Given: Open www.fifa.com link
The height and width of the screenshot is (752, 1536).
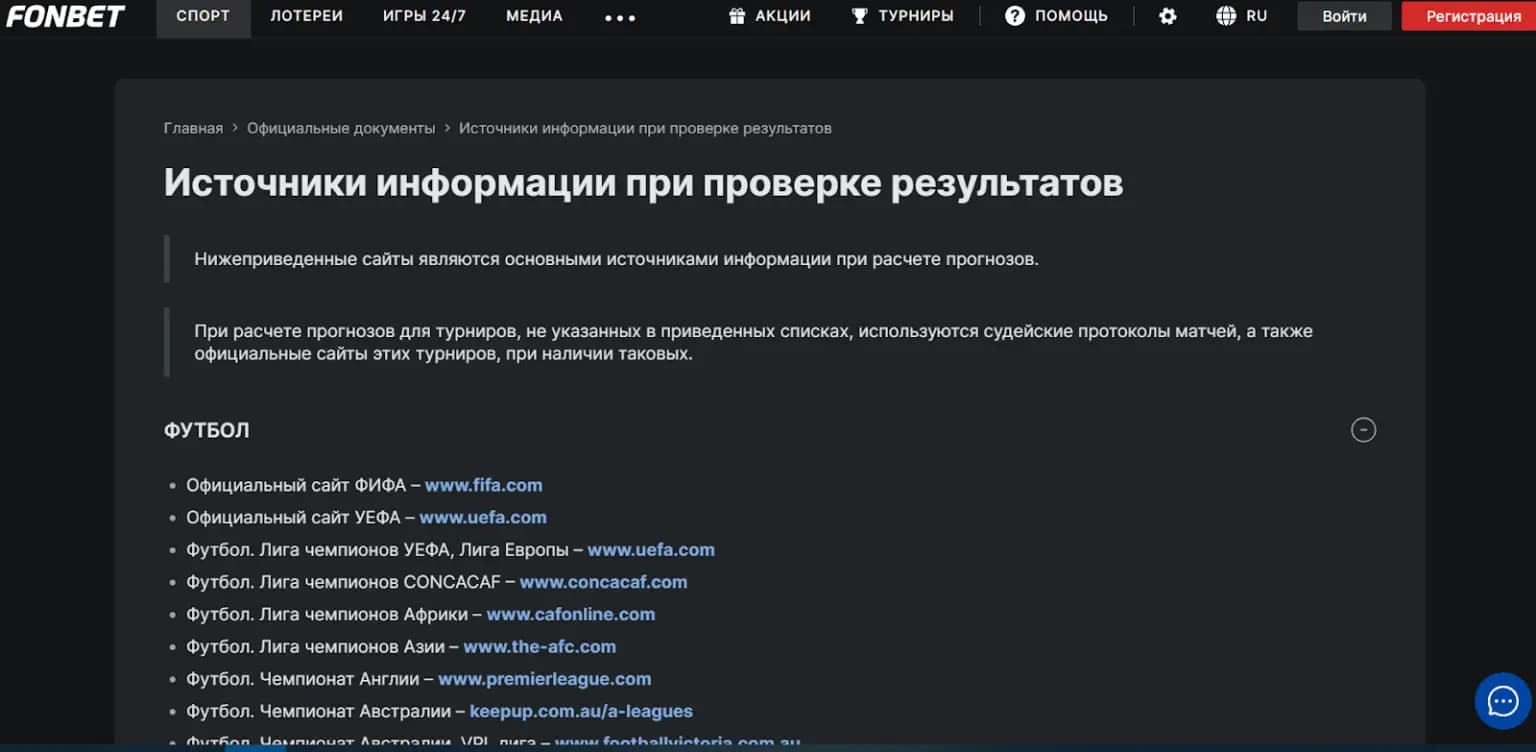Looking at the screenshot, I should point(484,485).
